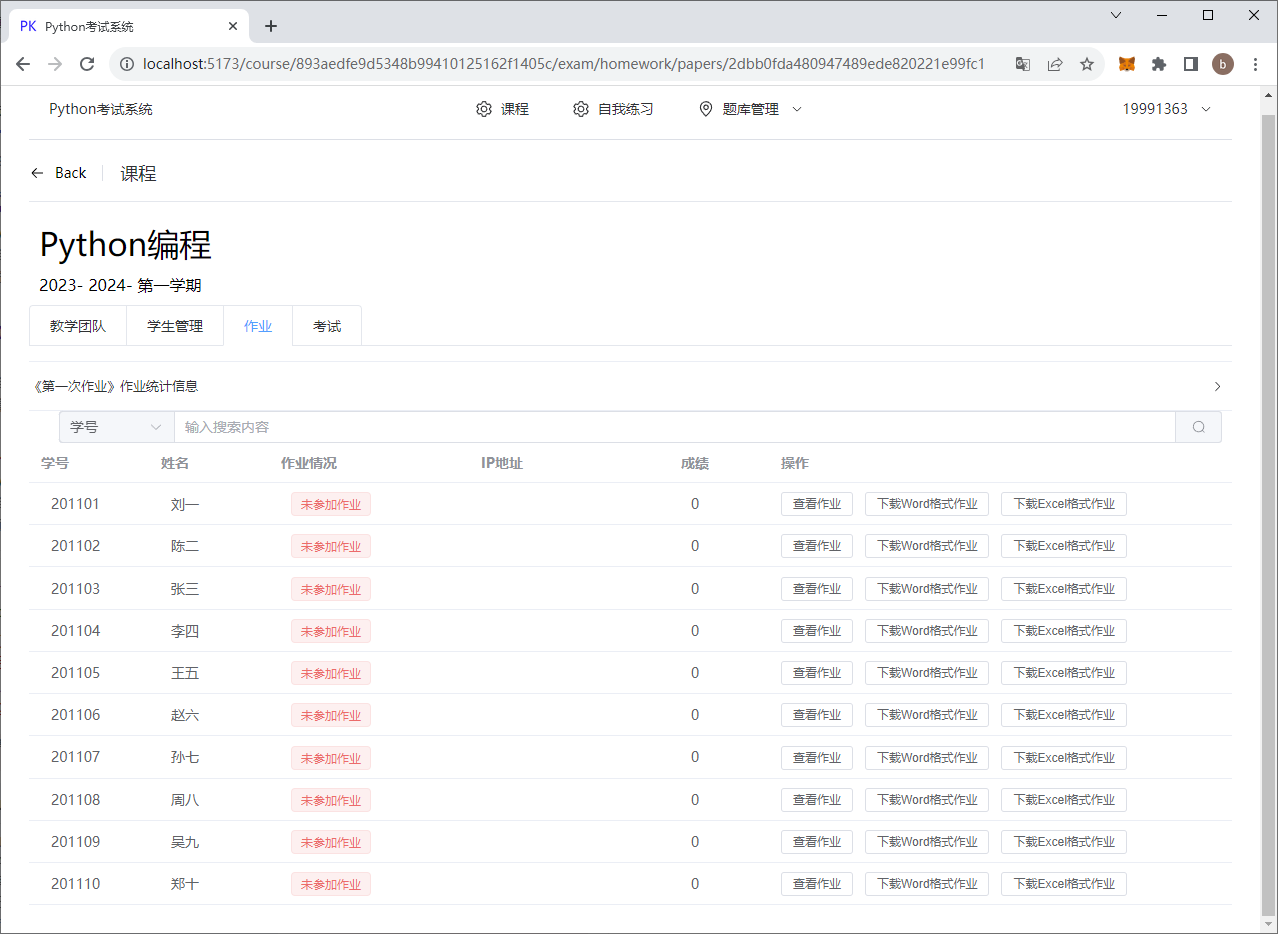Download Excel homework for 刘一
The image size is (1278, 934).
[1064, 504]
